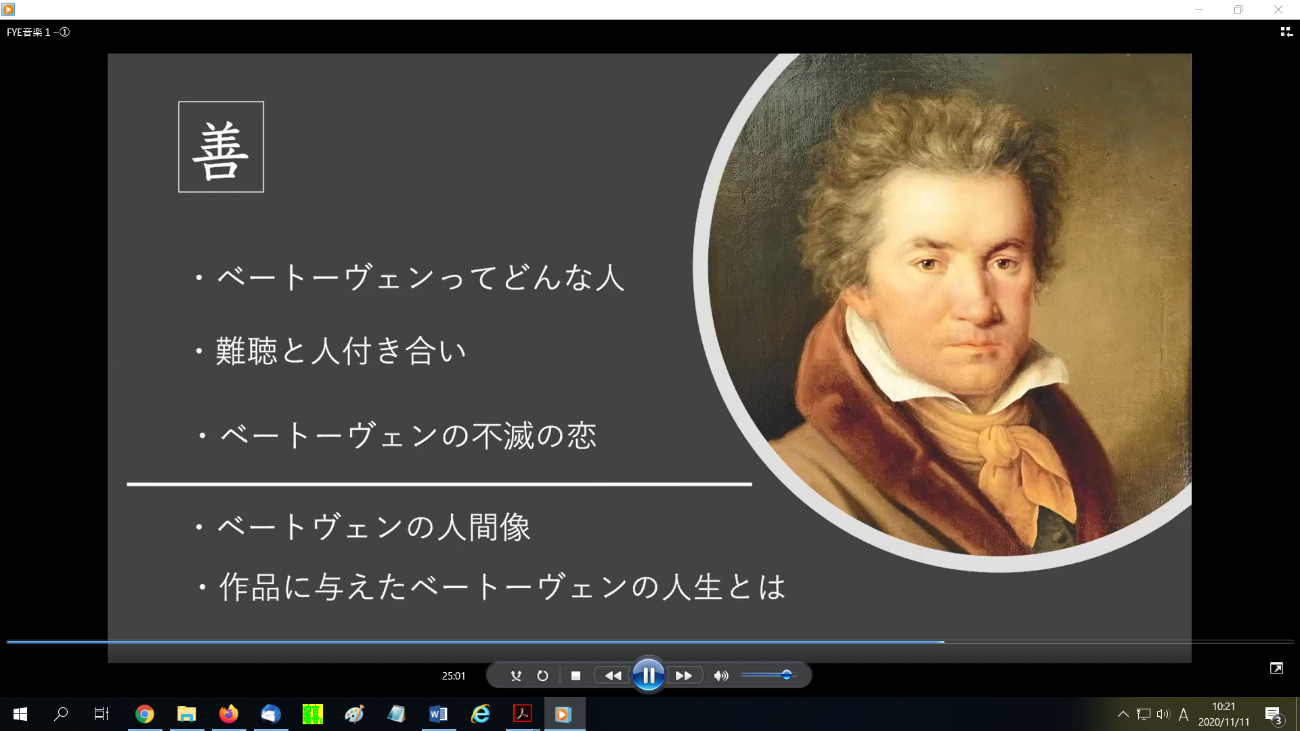Open File Explorer from the taskbar
1300x731 pixels.
click(187, 714)
